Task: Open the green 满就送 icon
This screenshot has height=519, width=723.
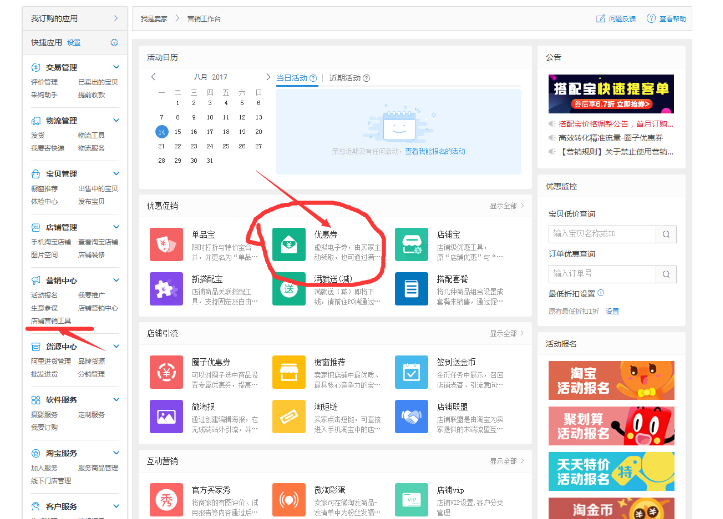Action: pyautogui.click(x=289, y=289)
